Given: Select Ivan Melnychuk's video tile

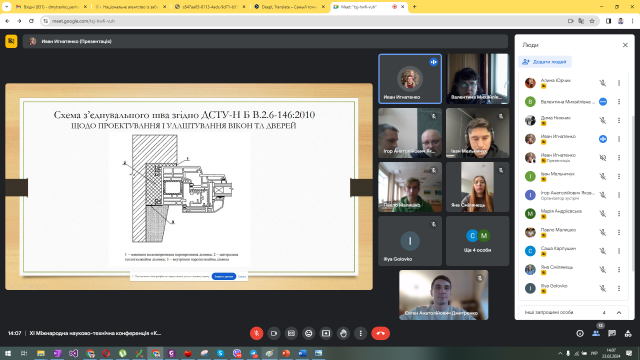Looking at the screenshot, I should pos(477,133).
